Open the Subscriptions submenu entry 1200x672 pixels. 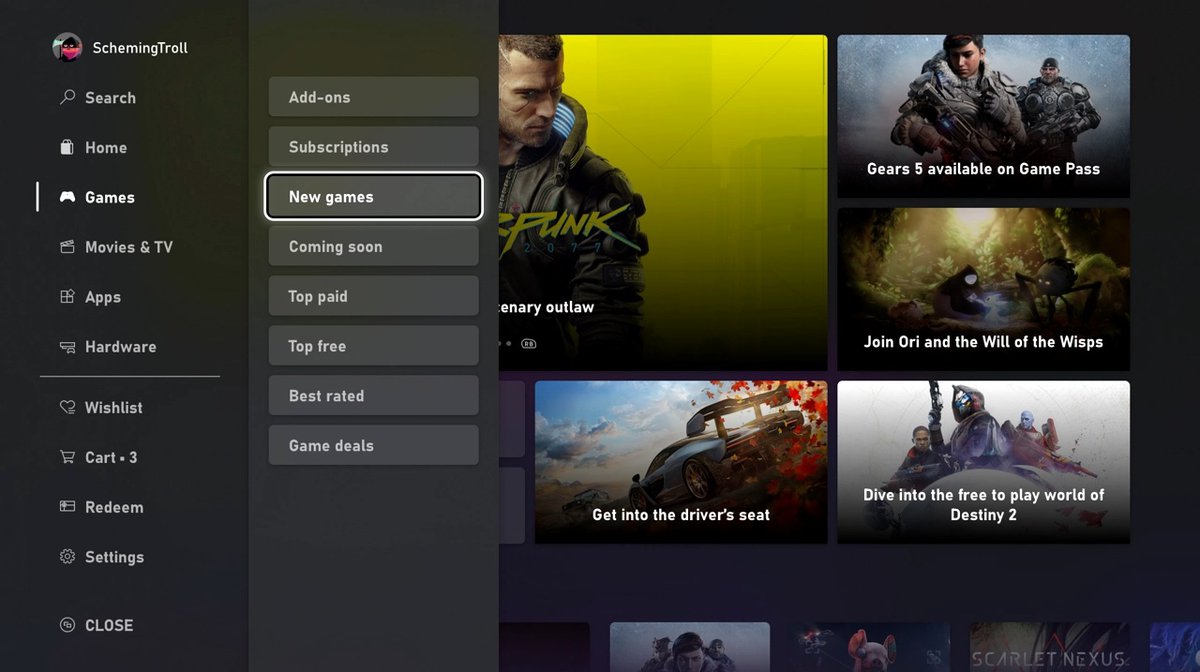(373, 147)
